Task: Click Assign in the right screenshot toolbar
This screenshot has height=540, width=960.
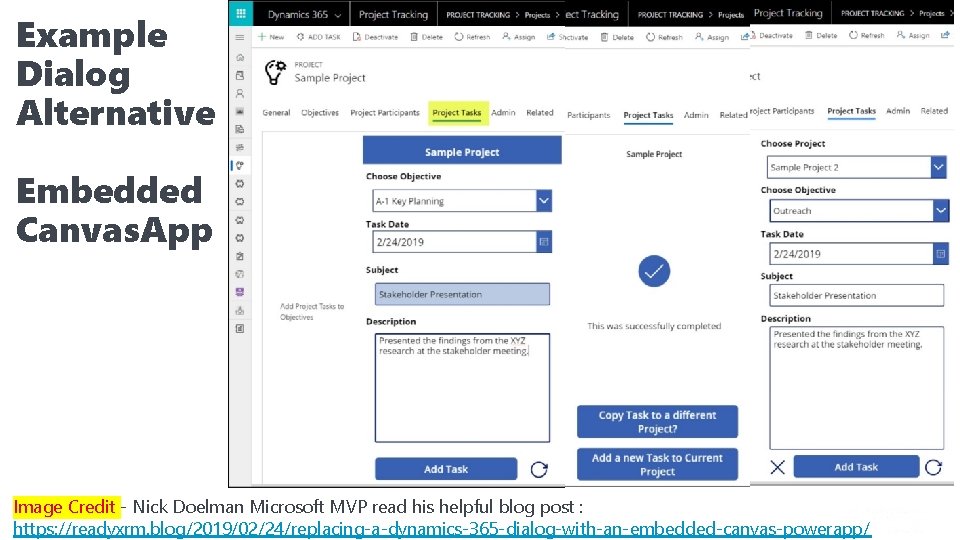Action: click(913, 36)
